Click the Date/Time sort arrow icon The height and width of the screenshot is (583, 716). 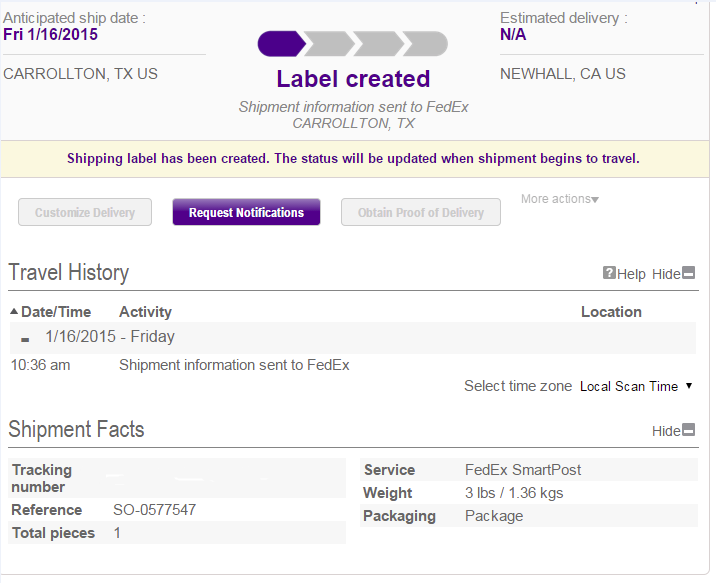tap(14, 312)
